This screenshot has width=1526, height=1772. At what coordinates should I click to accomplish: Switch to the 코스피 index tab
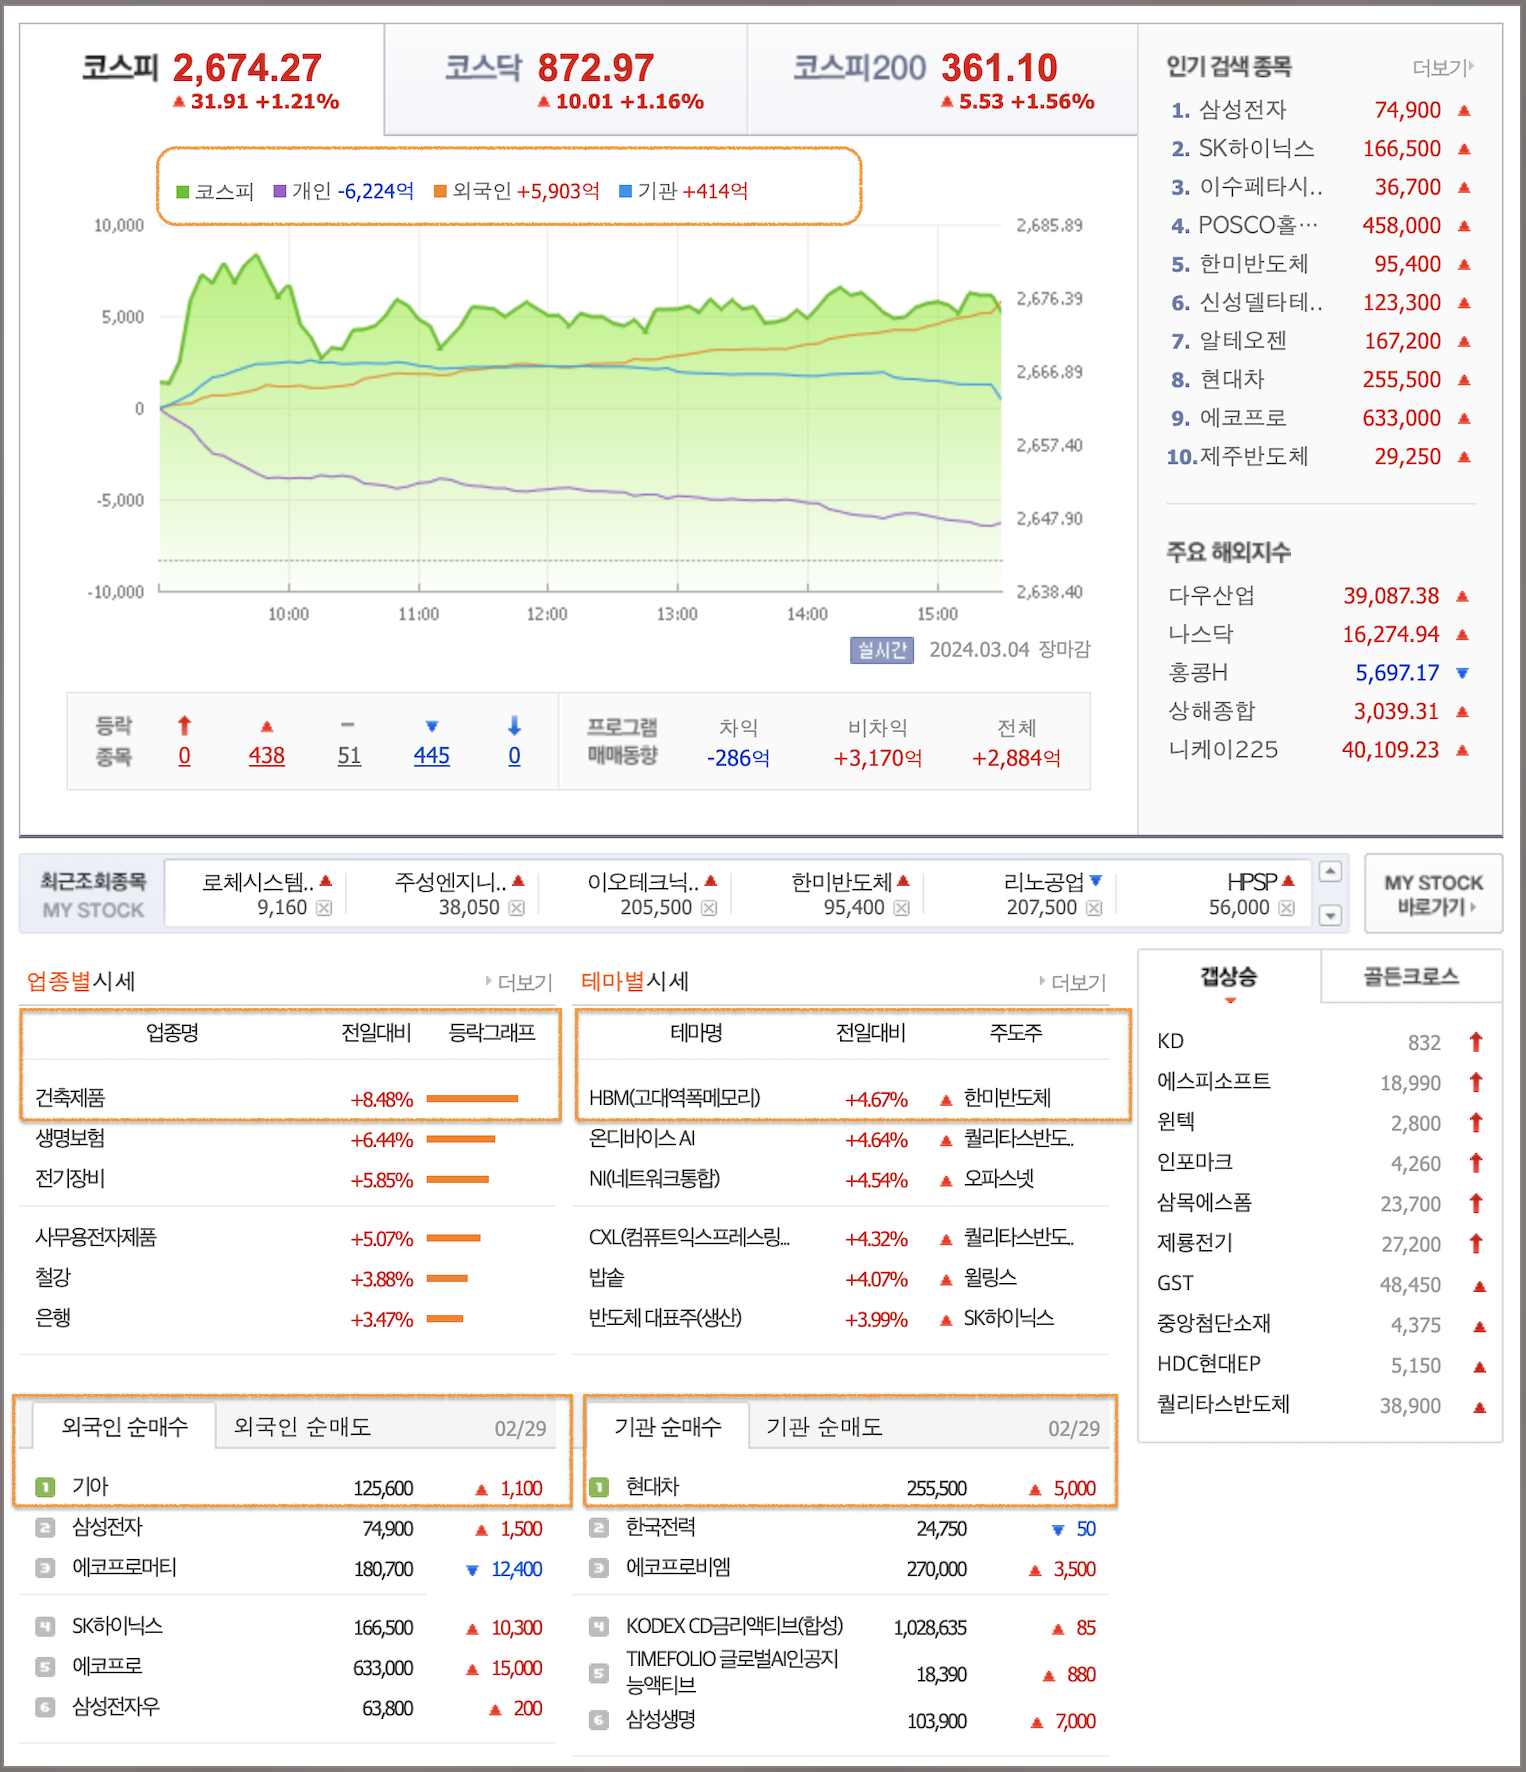202,80
